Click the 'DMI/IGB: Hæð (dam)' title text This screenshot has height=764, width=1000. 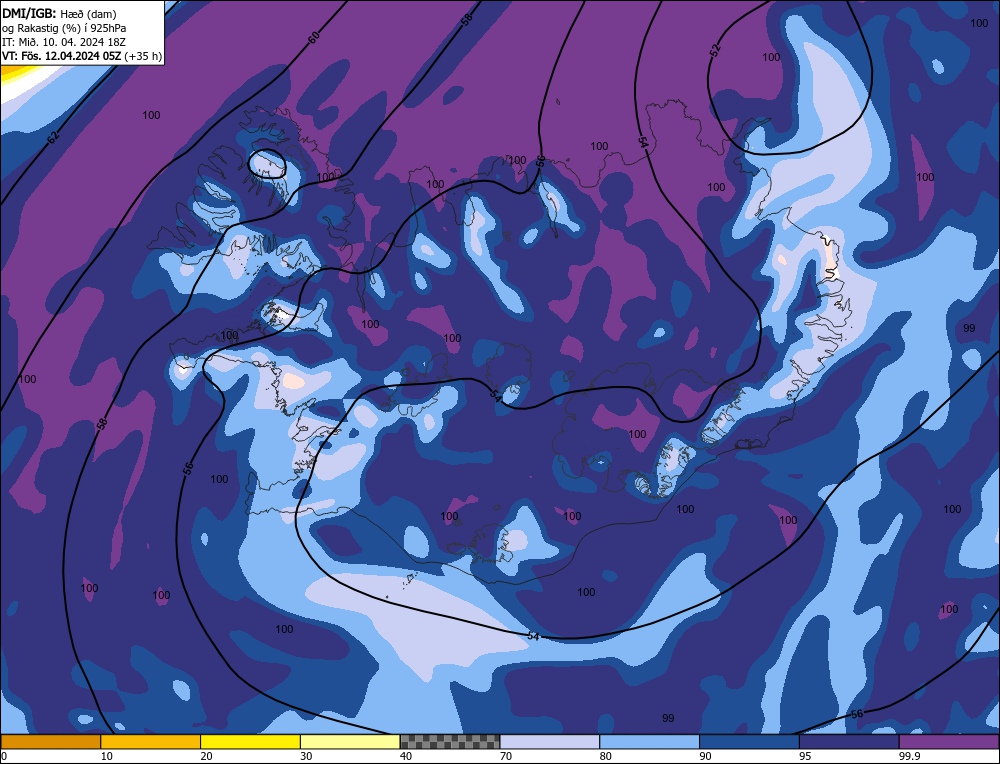tap(59, 13)
